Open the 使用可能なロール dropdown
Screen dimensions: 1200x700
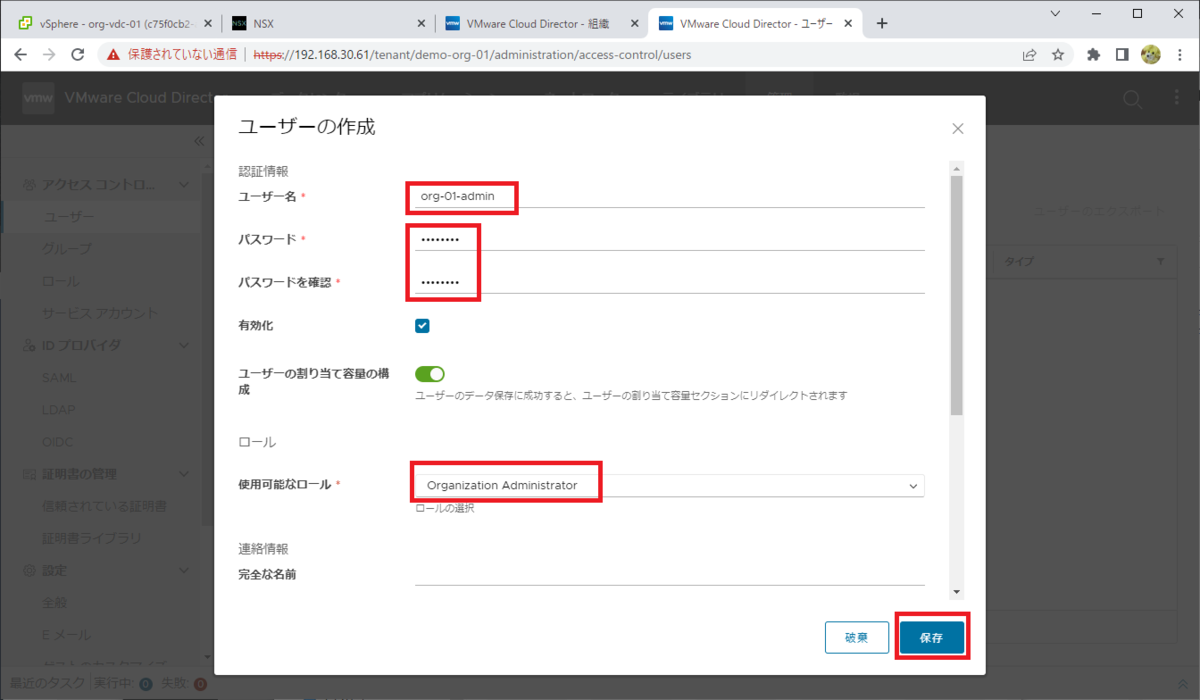coord(669,485)
